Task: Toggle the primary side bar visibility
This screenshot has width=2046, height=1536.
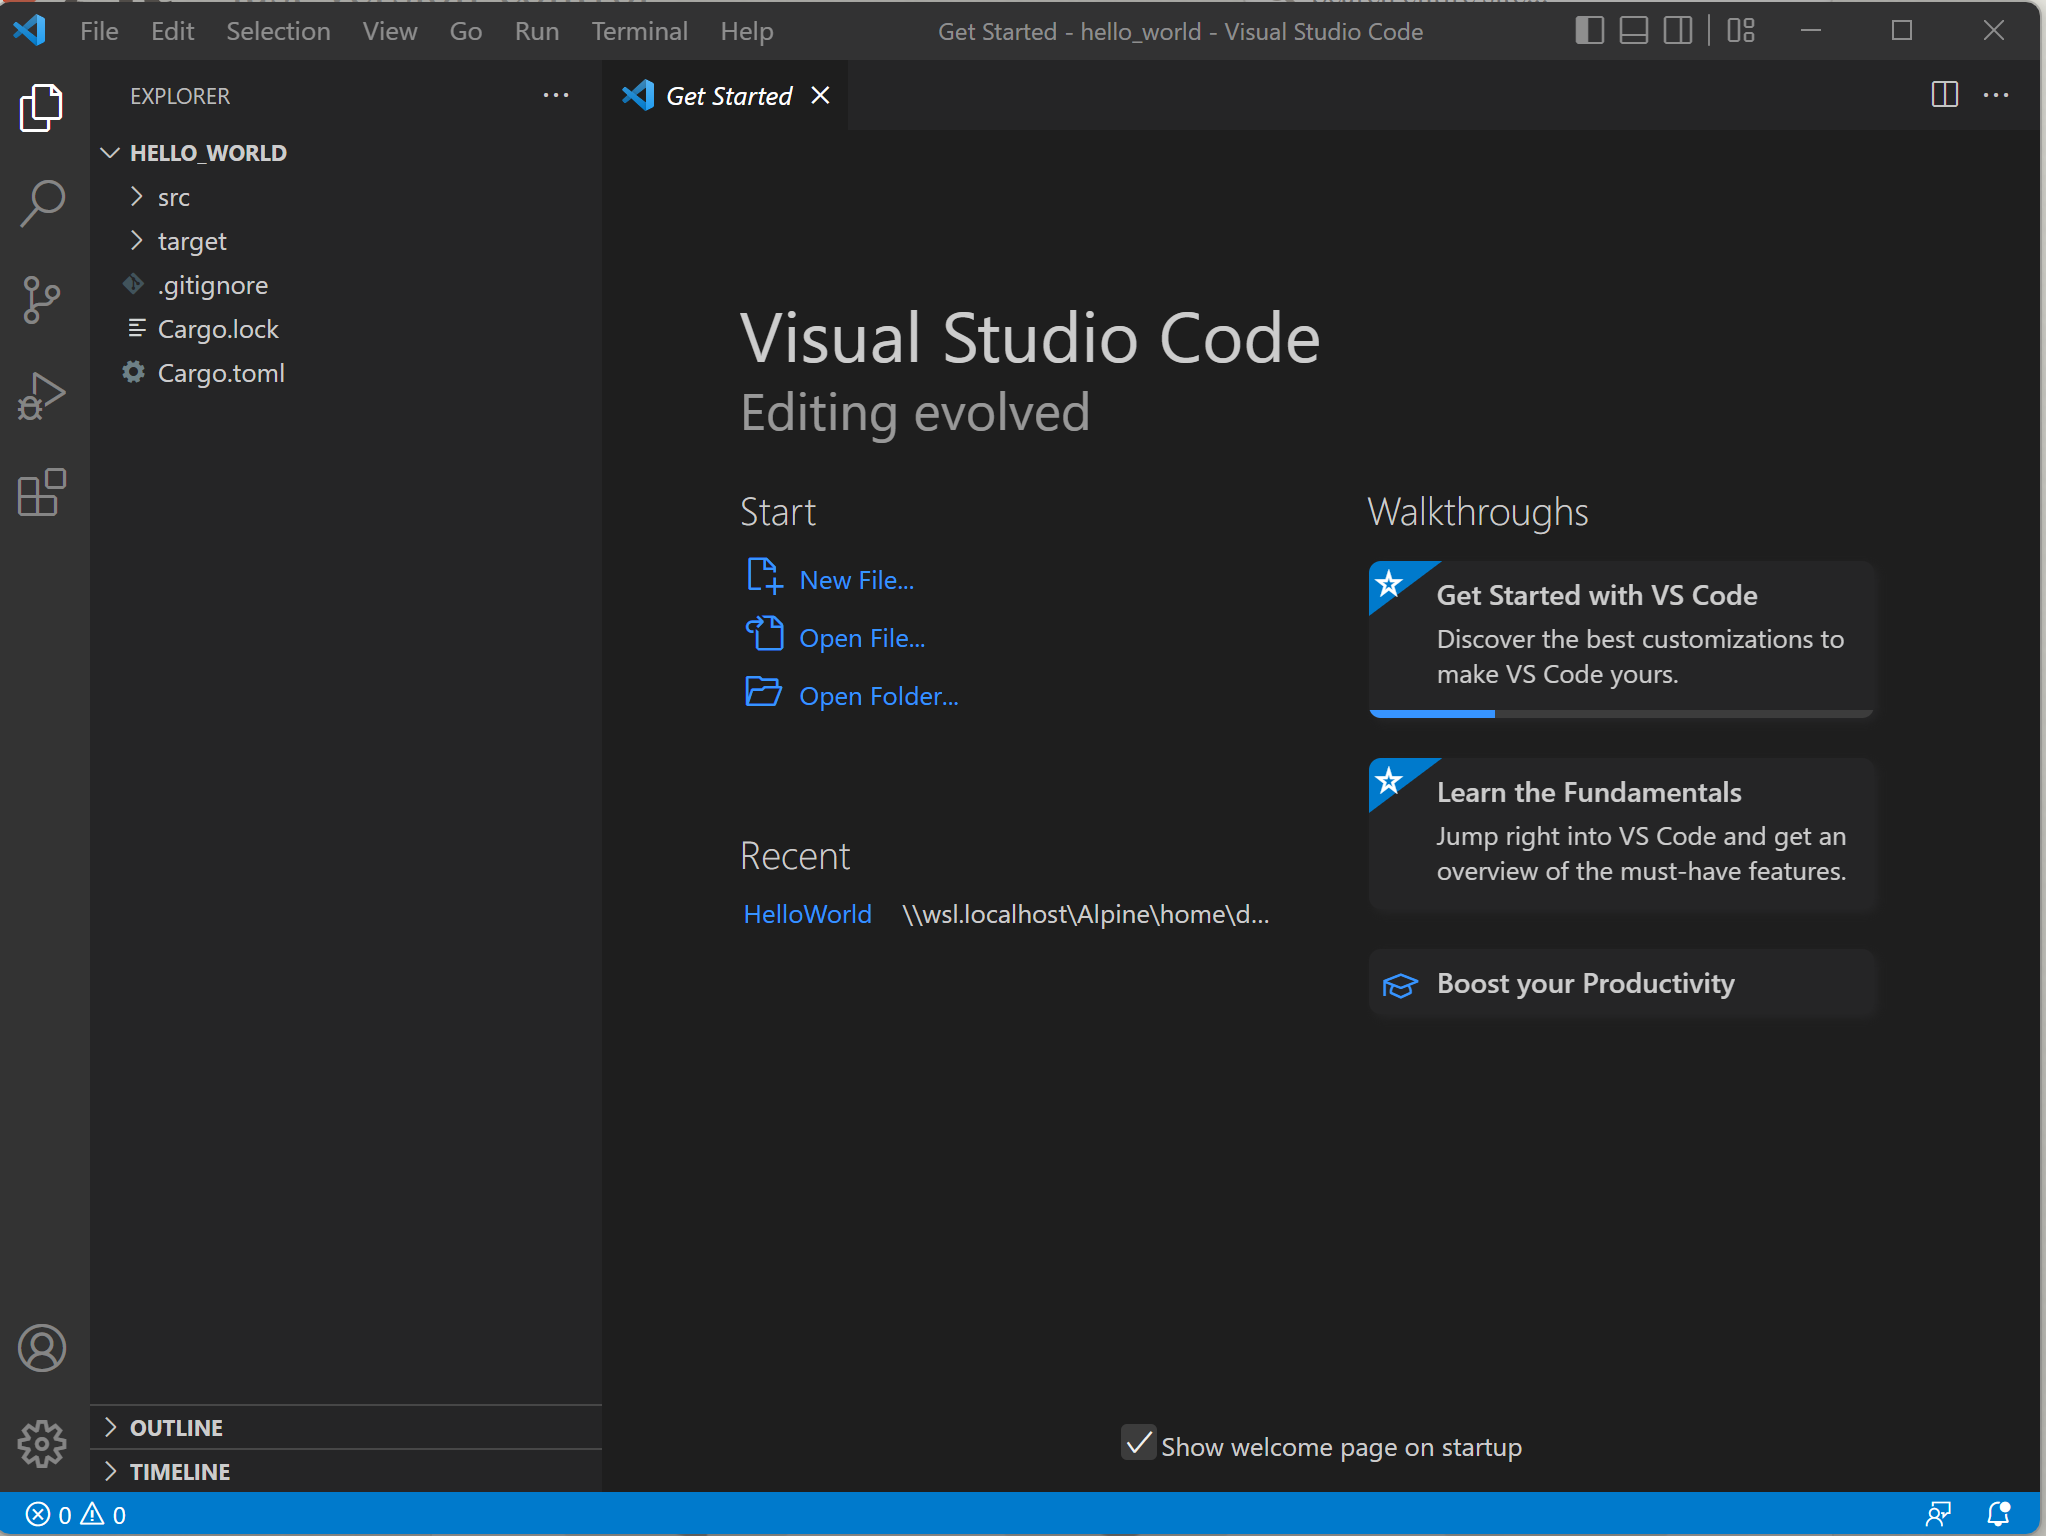Action: click(1589, 31)
